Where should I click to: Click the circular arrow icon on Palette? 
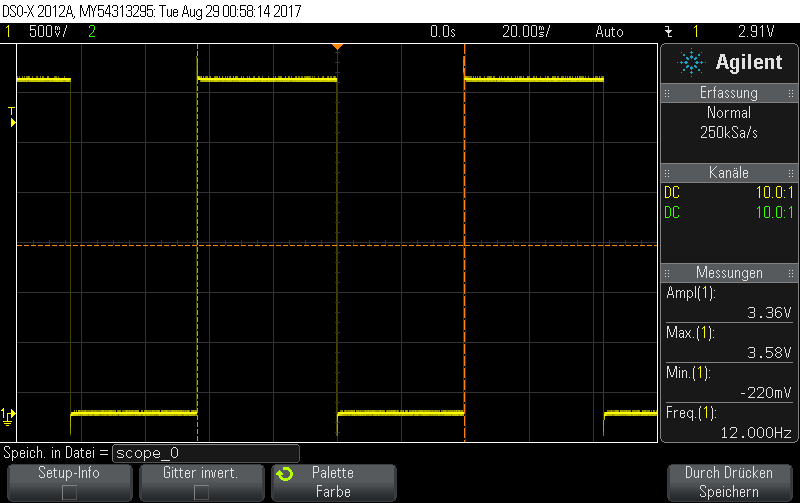285,474
